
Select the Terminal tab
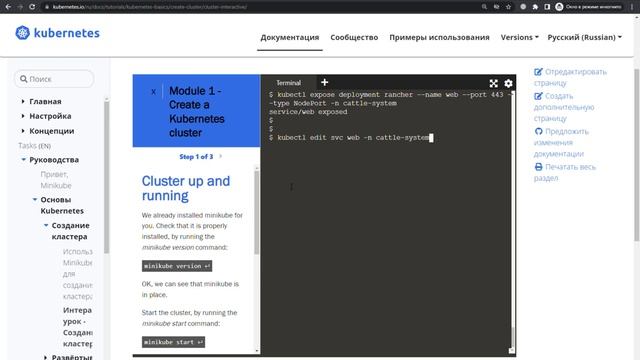(x=289, y=83)
